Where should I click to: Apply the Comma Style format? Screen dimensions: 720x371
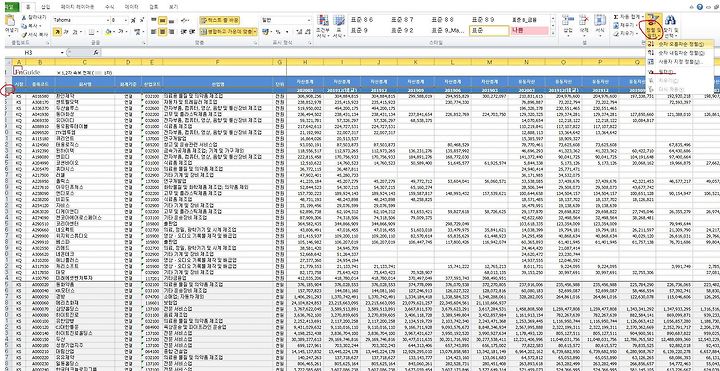[287, 32]
